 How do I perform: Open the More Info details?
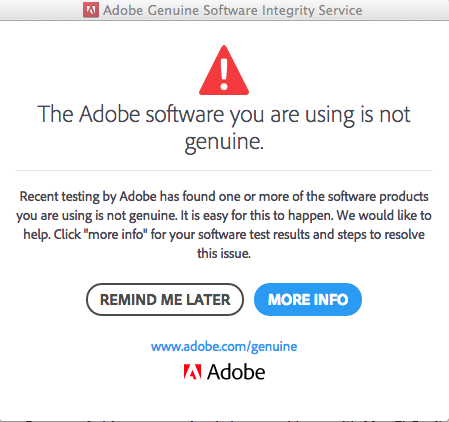point(308,299)
